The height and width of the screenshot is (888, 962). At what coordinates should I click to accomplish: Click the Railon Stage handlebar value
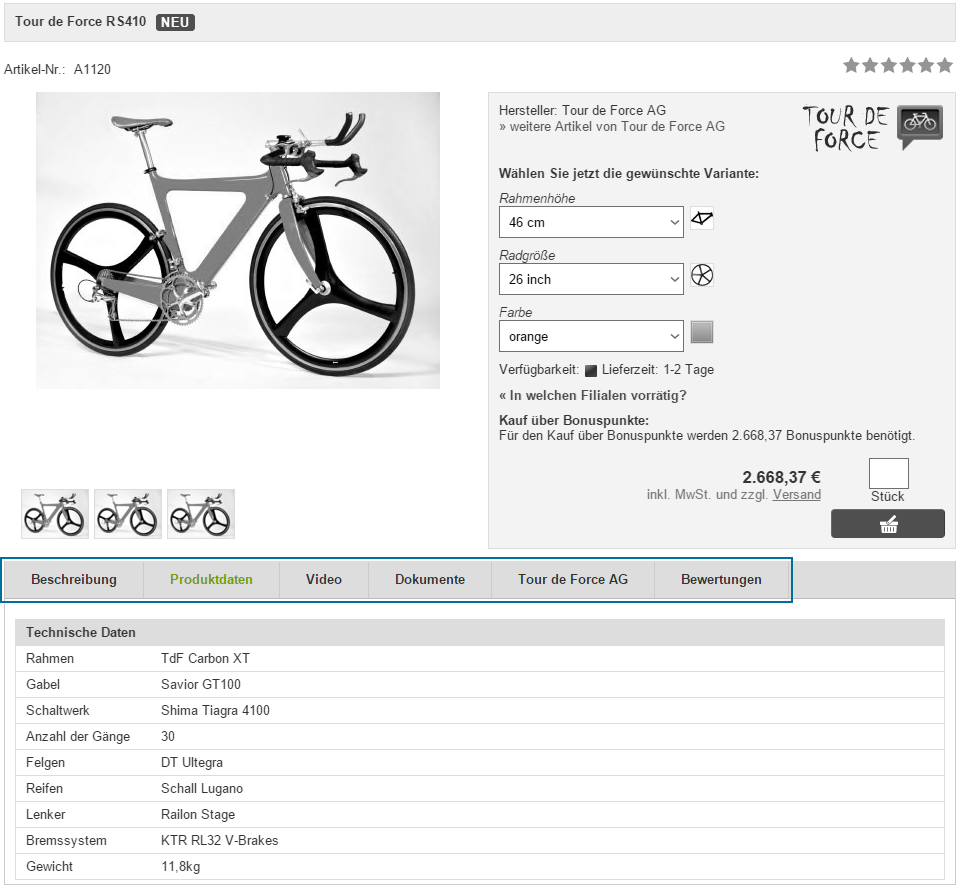(198, 814)
